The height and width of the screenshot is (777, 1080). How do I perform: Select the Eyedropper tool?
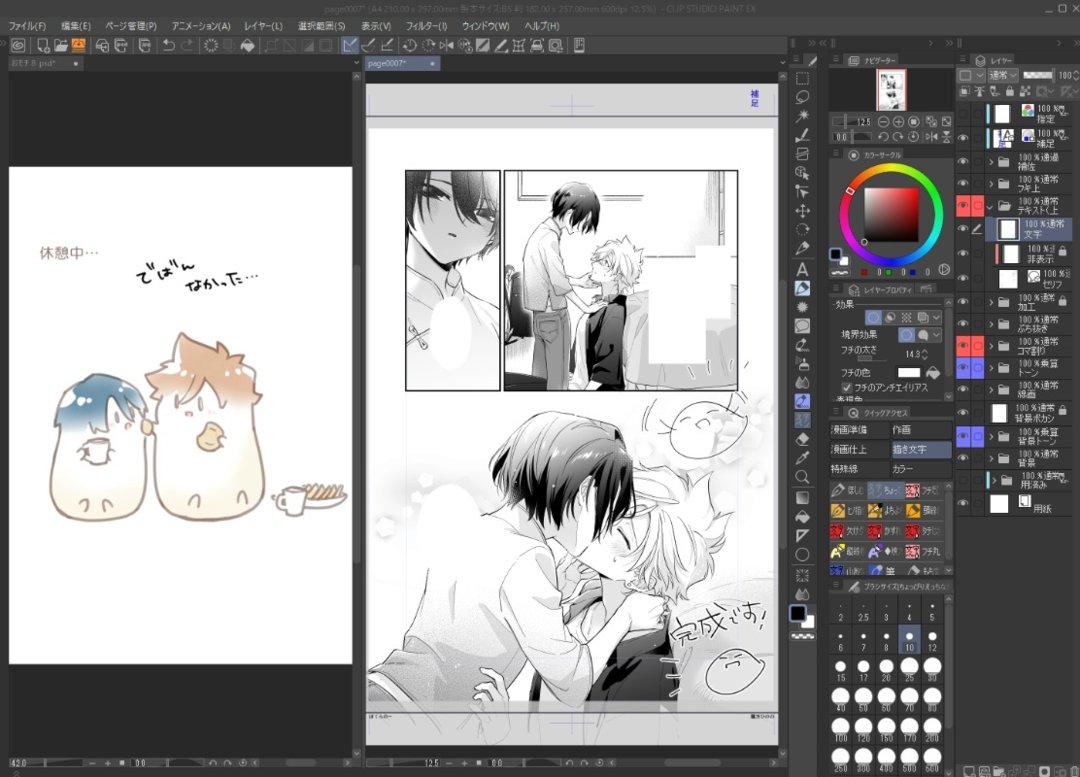point(802,457)
